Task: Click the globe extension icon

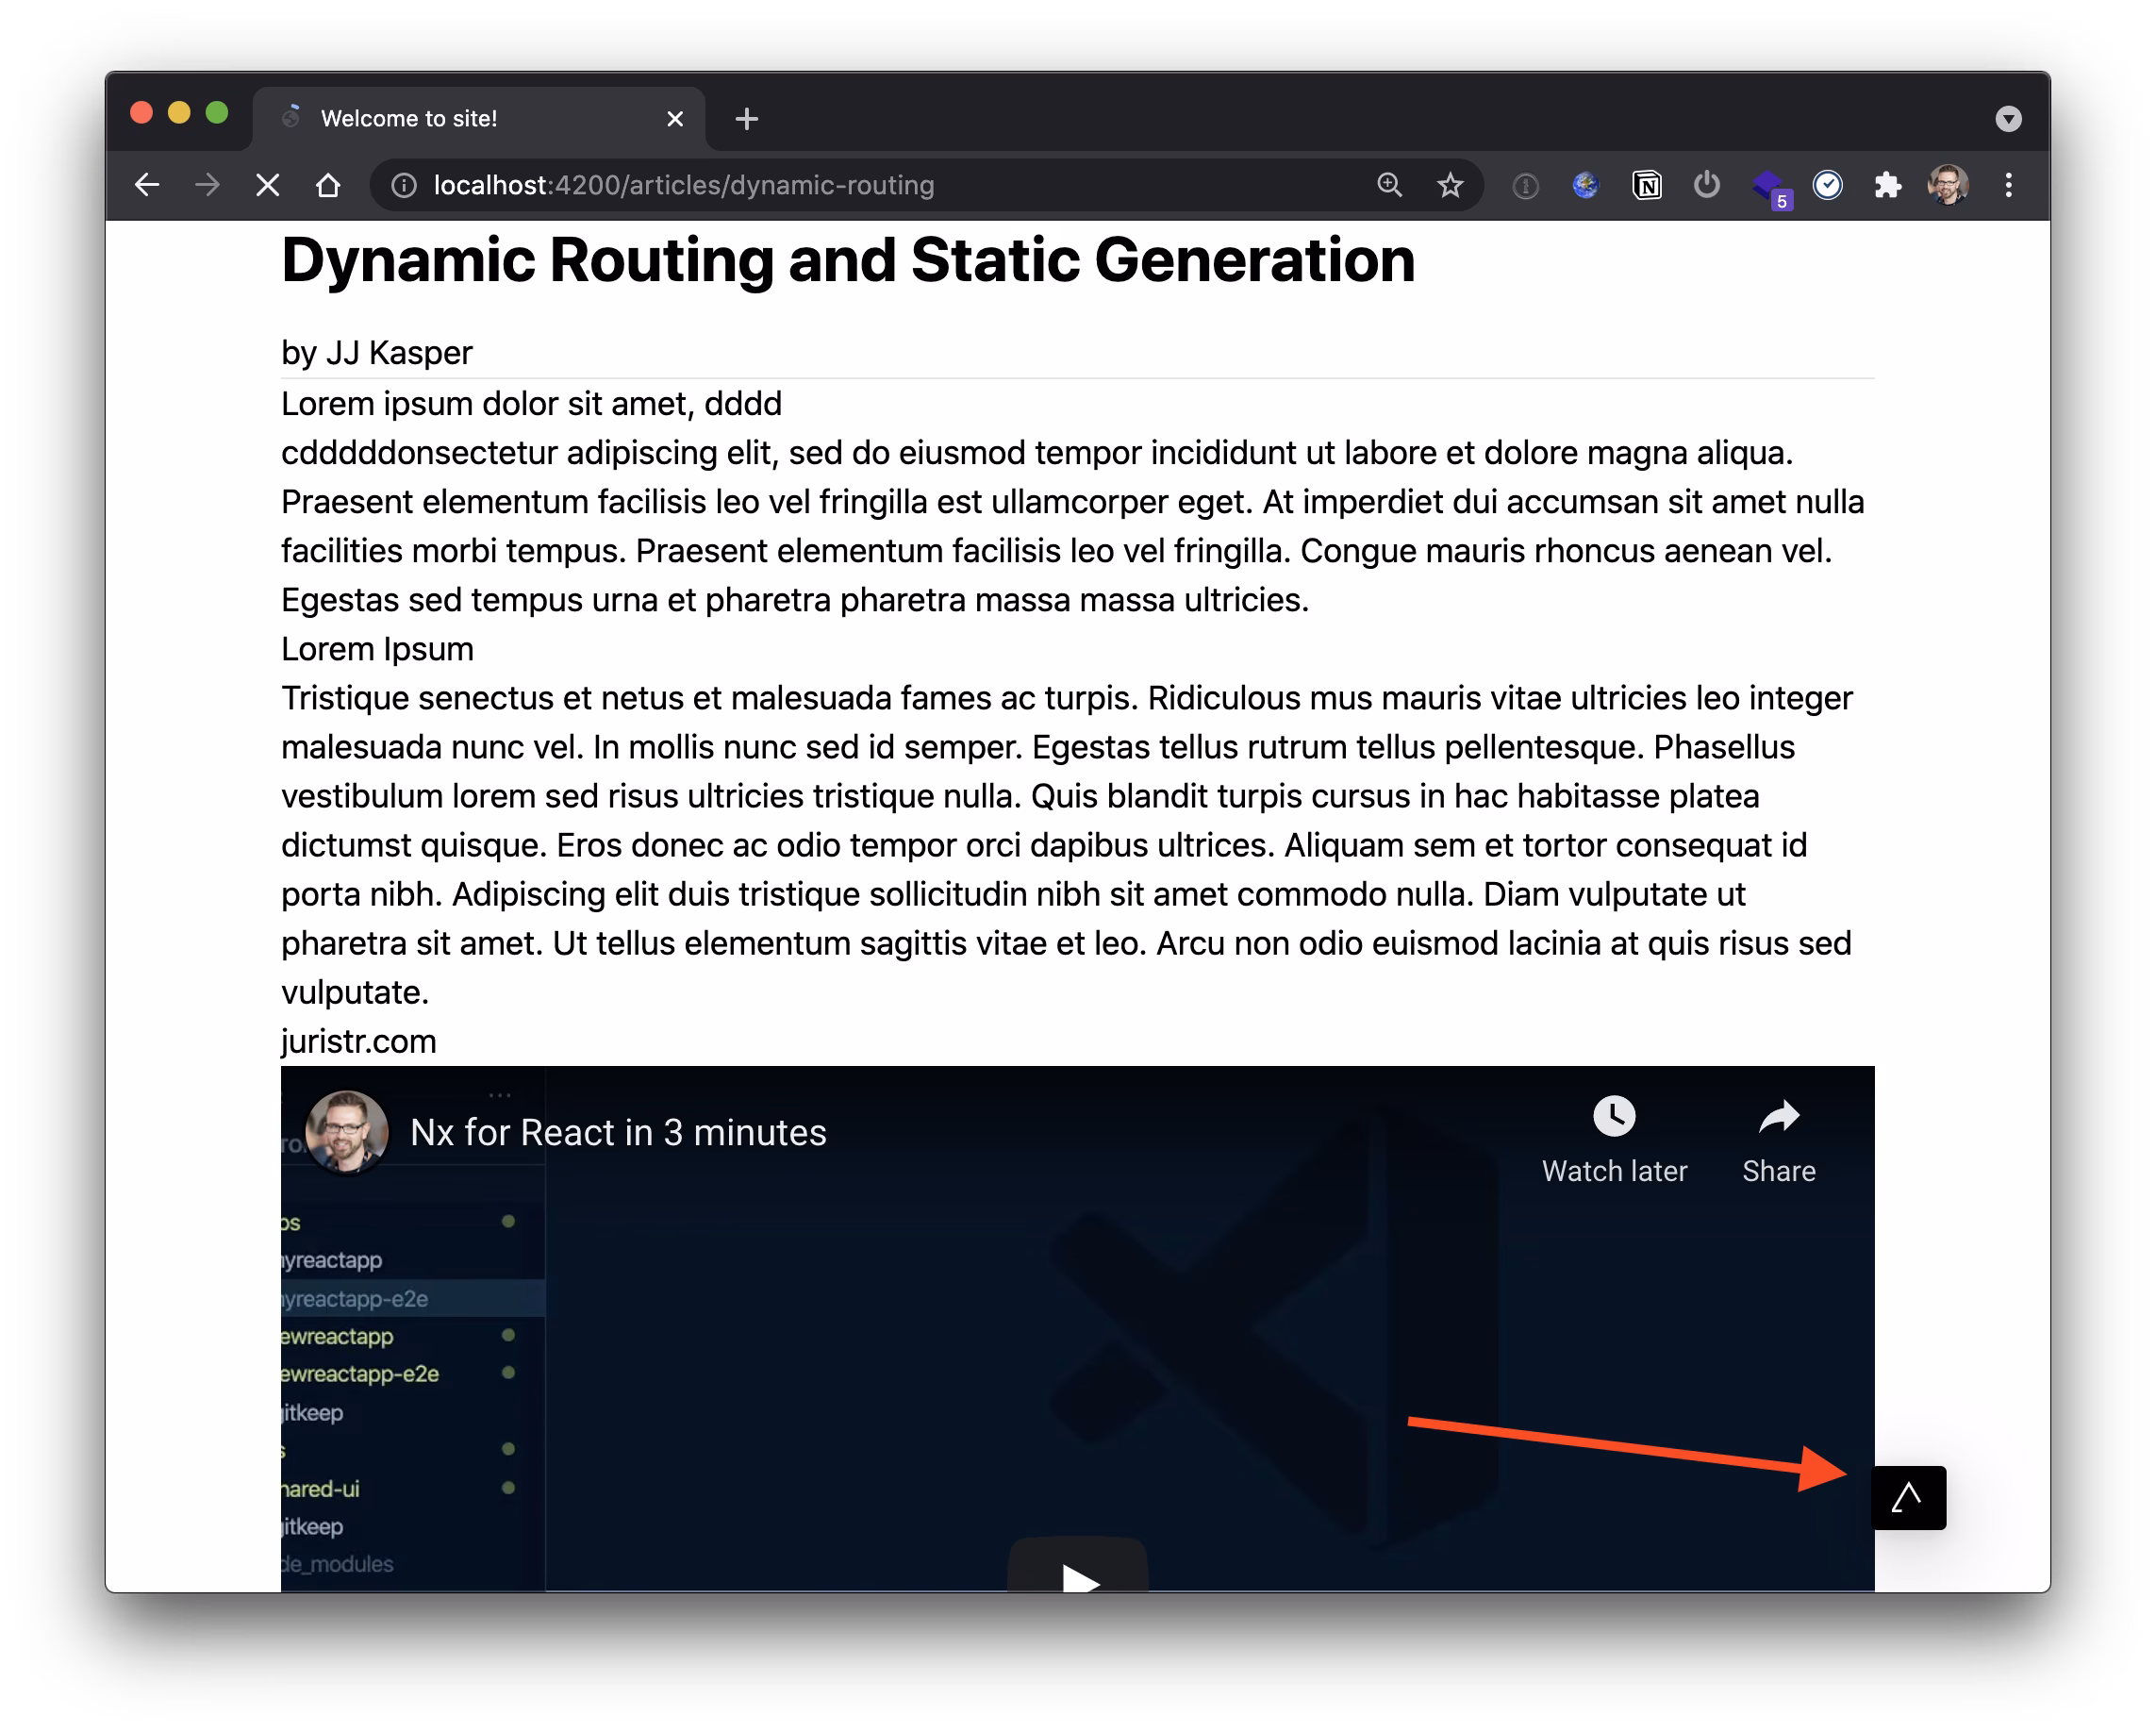Action: pos(1585,185)
